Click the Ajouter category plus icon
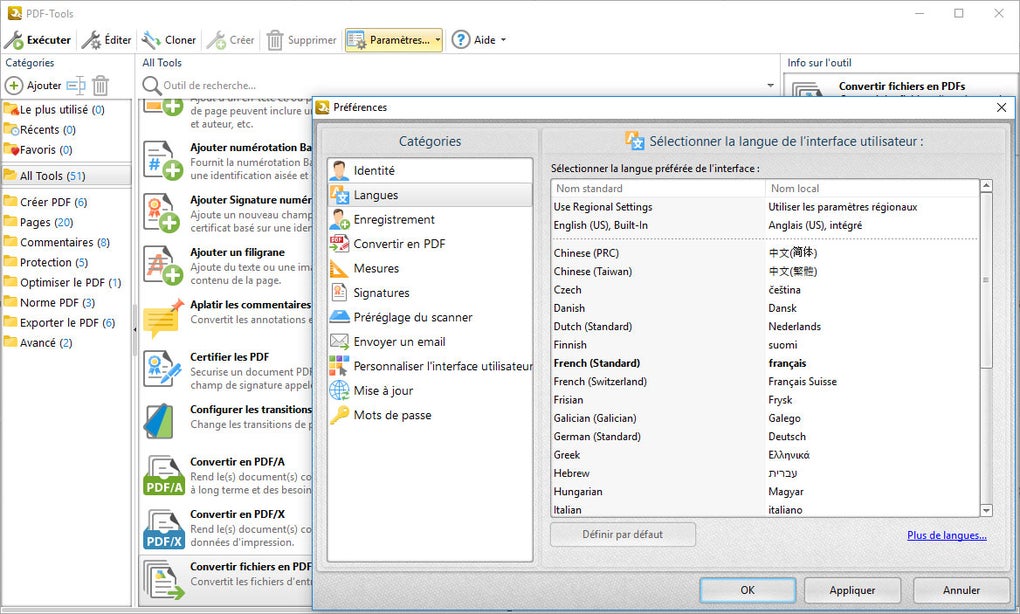This screenshot has width=1020, height=614. (14, 85)
